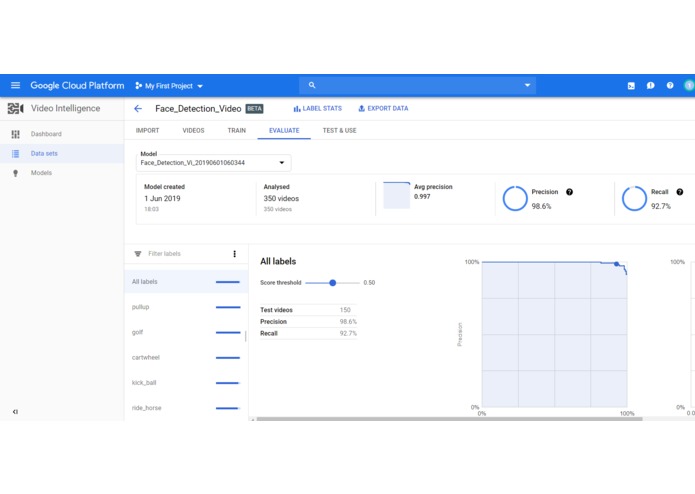This screenshot has height=494, width=695.
Task: Click the Avg precision 0.997 value
Action: 422,197
